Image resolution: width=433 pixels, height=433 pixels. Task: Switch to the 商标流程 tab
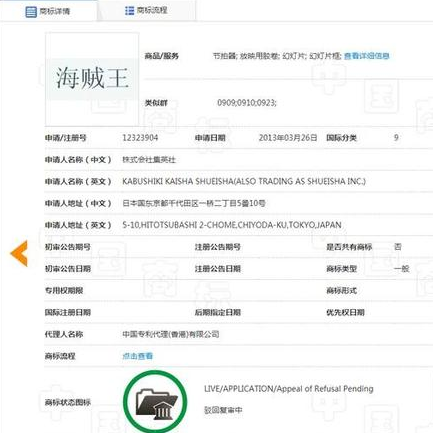[146, 11]
